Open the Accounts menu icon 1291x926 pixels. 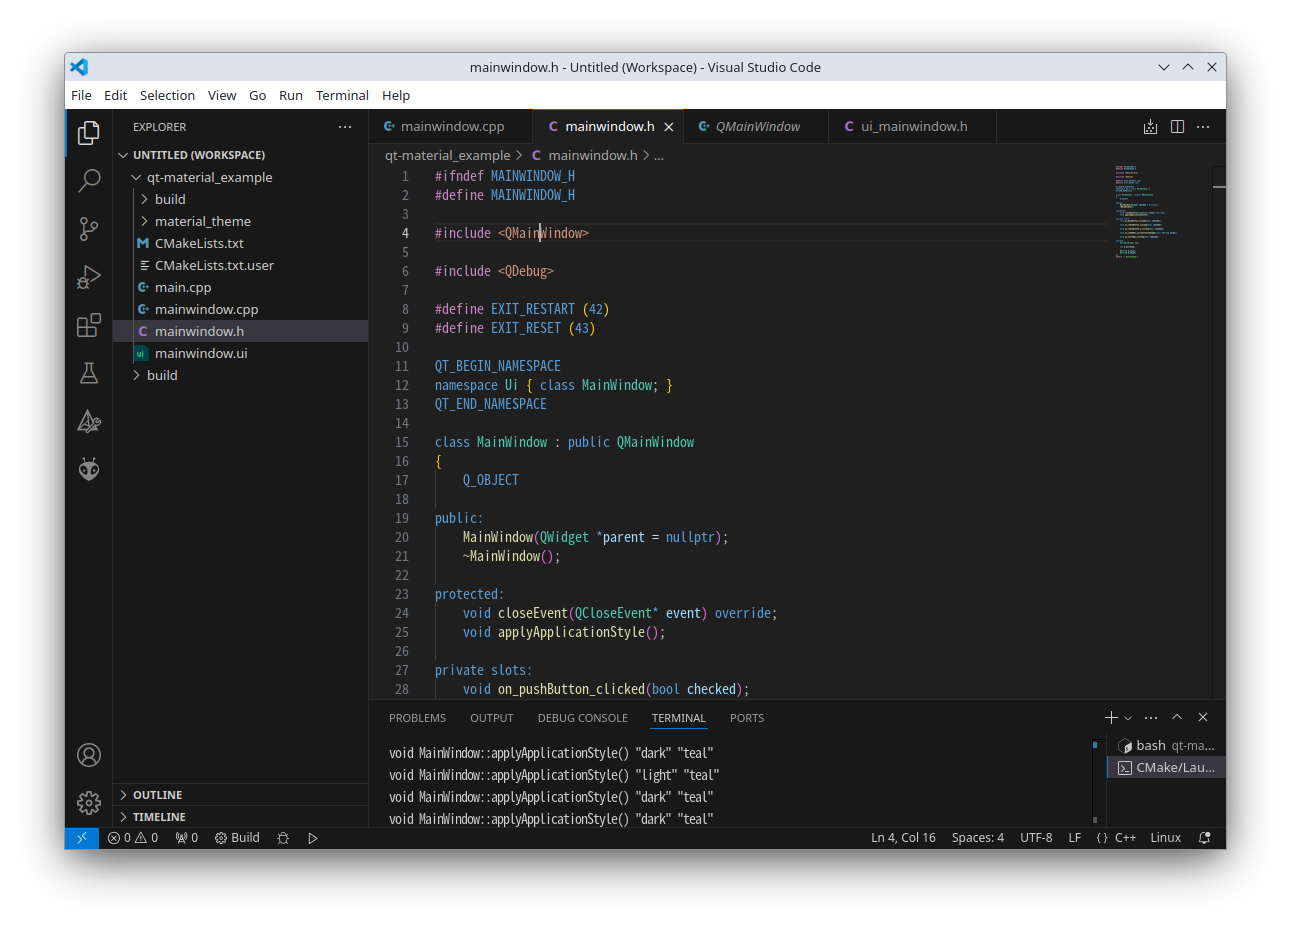(89, 755)
